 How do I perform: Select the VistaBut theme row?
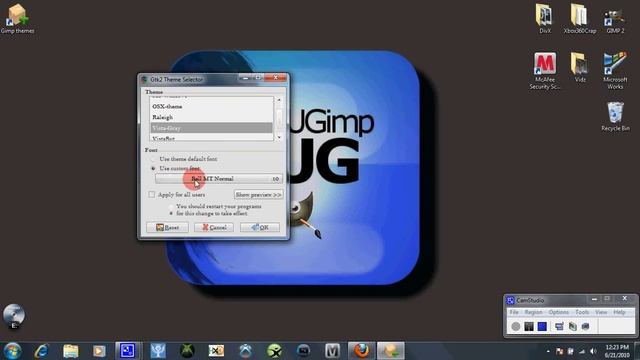coord(211,138)
